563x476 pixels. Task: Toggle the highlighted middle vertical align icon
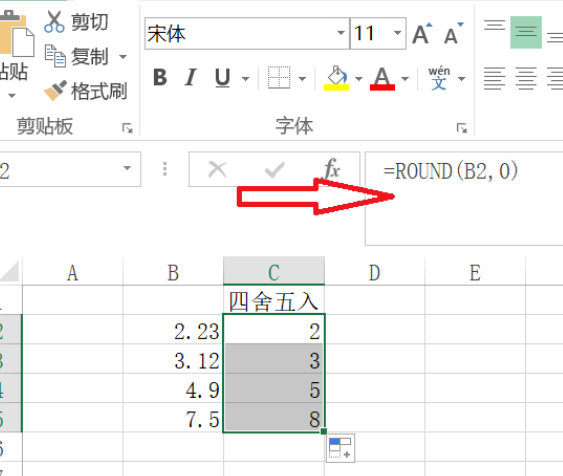pos(526,32)
